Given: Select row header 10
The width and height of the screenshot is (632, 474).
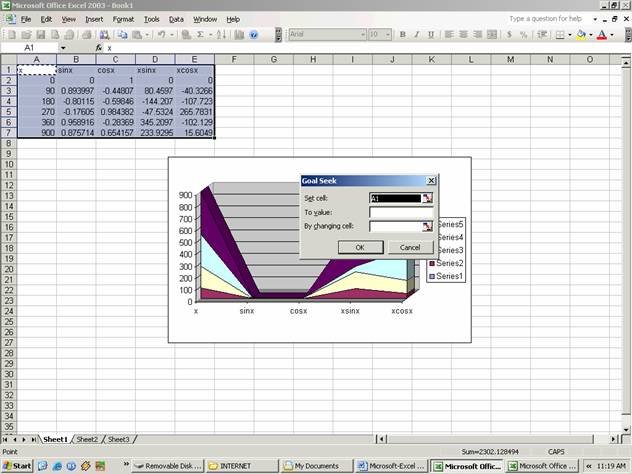Looking at the screenshot, I should click(9, 164).
